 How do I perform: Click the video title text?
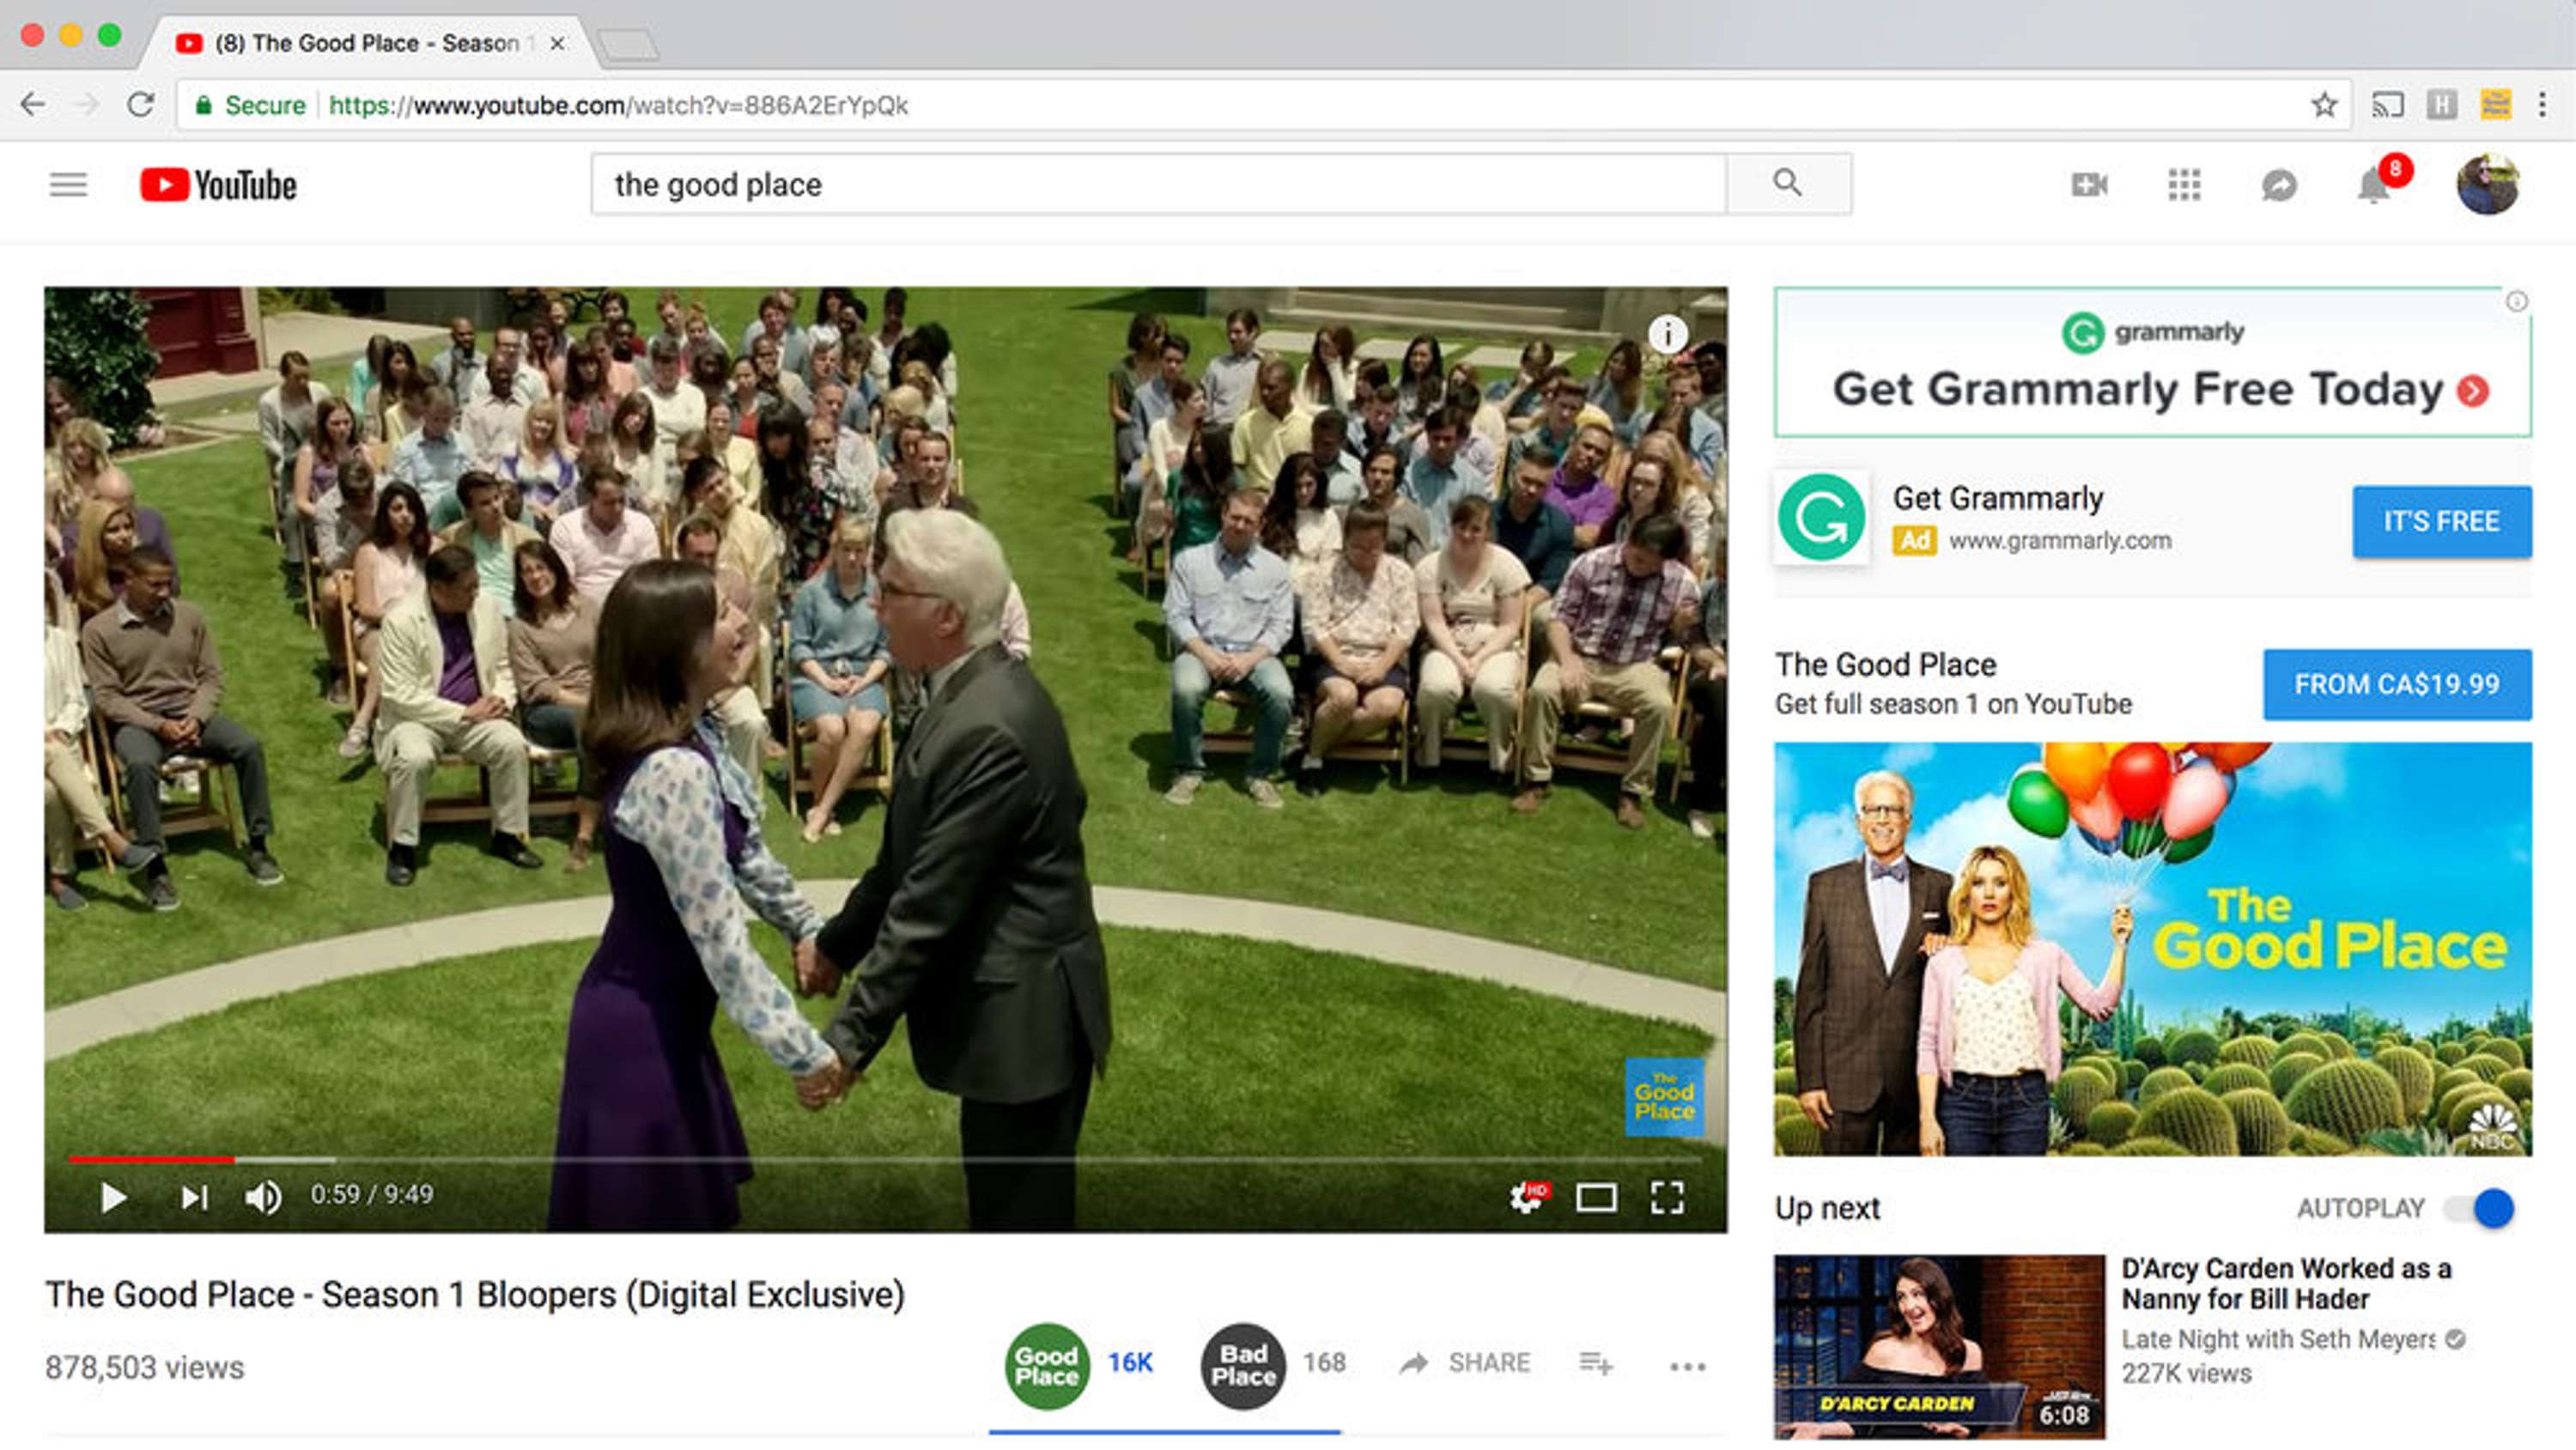[475, 1295]
